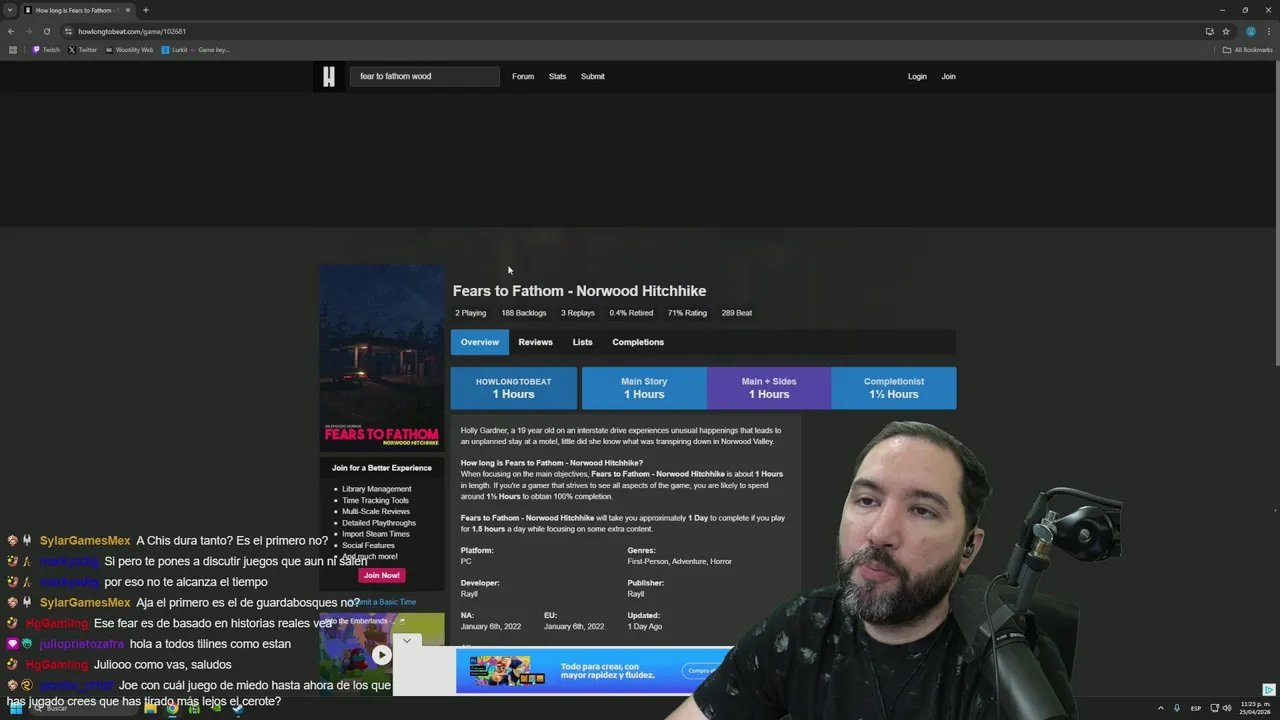Select the Overview tab
The image size is (1280, 720).
click(x=479, y=342)
